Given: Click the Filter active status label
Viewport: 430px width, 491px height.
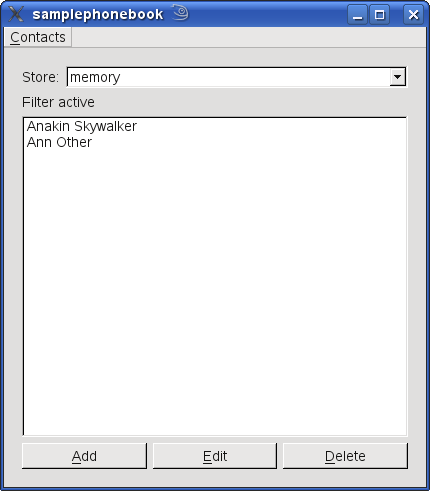Looking at the screenshot, I should click(x=58, y=102).
